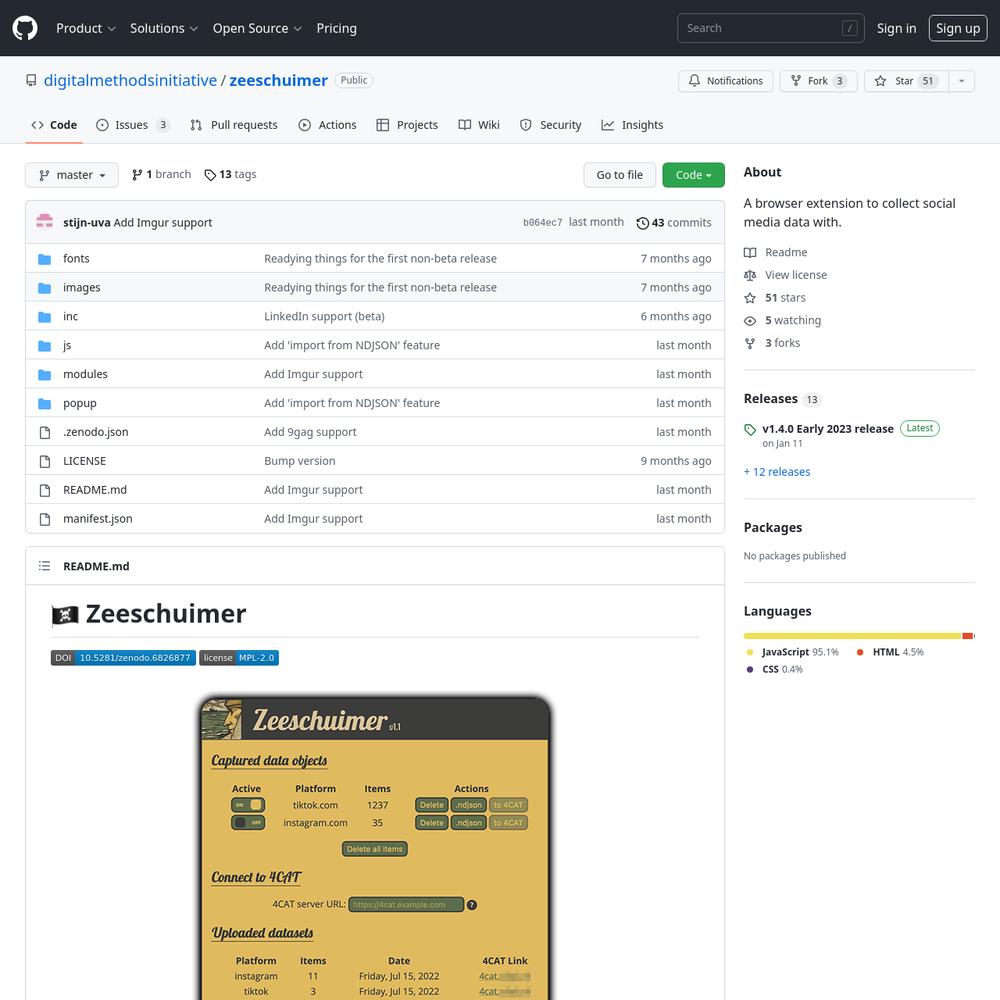Click the inc folder icon
Screen dimensions: 1000x1000
click(45, 317)
